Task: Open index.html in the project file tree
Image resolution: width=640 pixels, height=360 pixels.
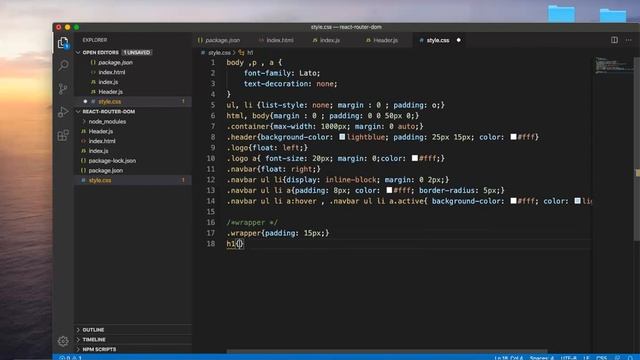Action: point(102,141)
